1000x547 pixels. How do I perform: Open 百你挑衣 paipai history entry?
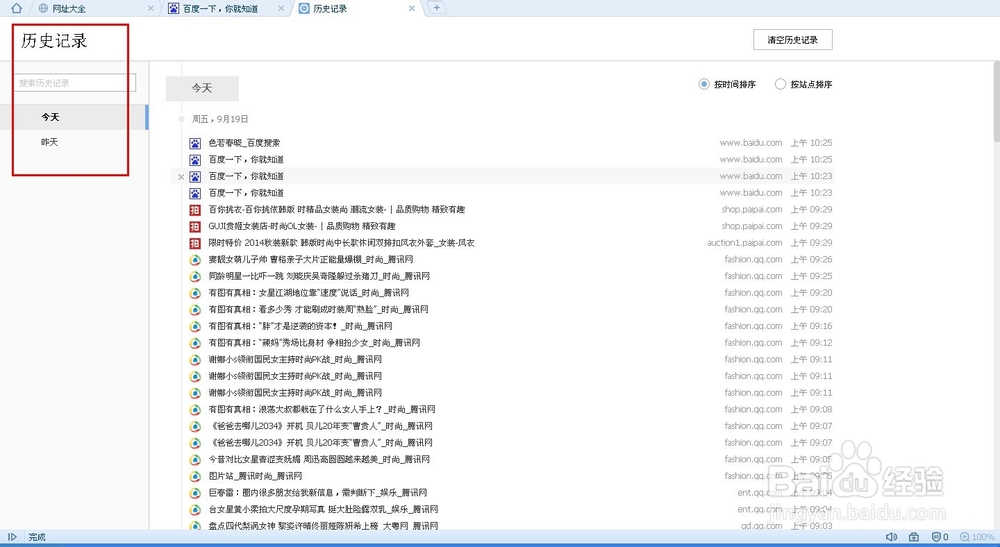pos(337,210)
